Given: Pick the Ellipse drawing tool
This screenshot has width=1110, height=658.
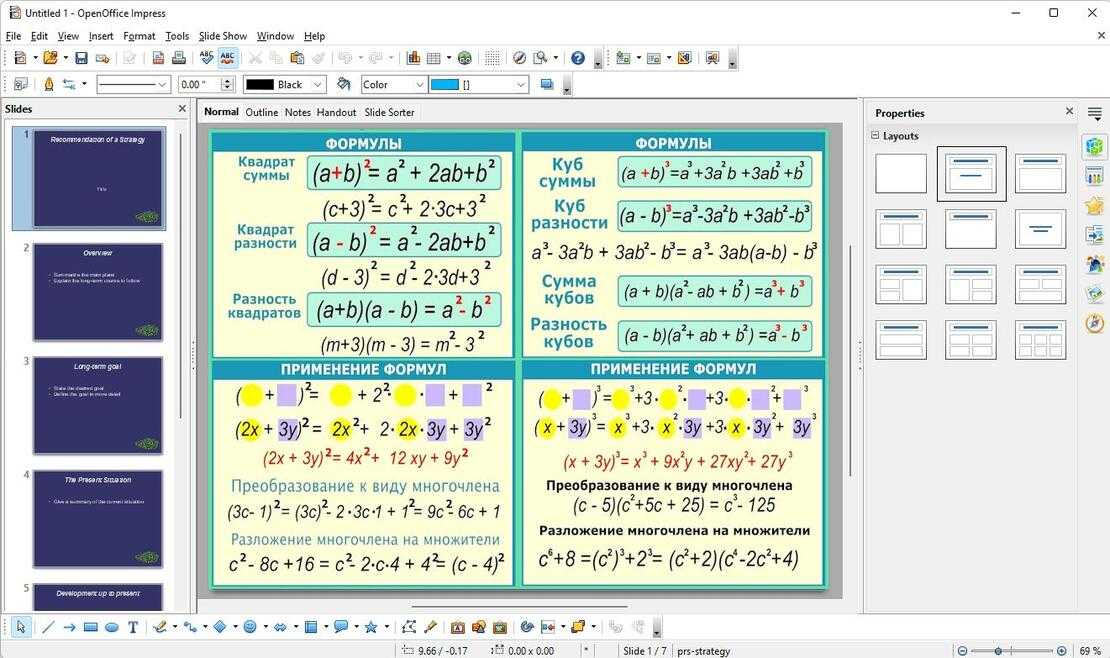Looking at the screenshot, I should click(111, 627).
